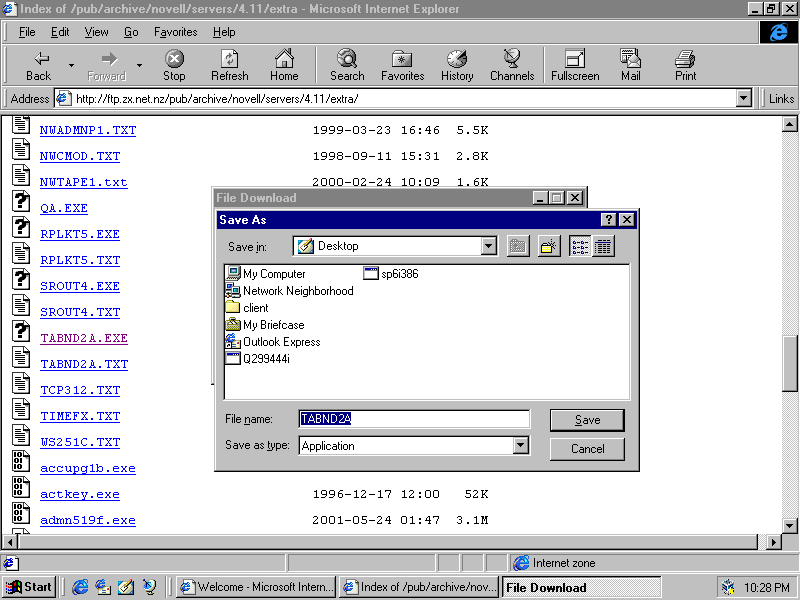Open the Save in dropdown
The height and width of the screenshot is (600, 800).
[488, 246]
